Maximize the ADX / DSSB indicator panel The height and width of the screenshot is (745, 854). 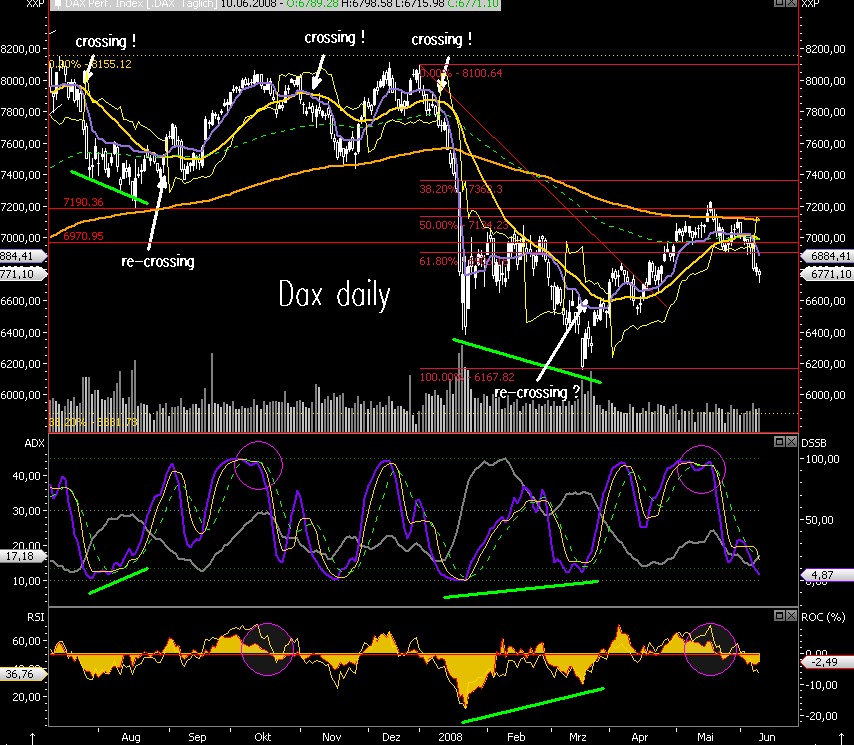pyautogui.click(x=779, y=442)
